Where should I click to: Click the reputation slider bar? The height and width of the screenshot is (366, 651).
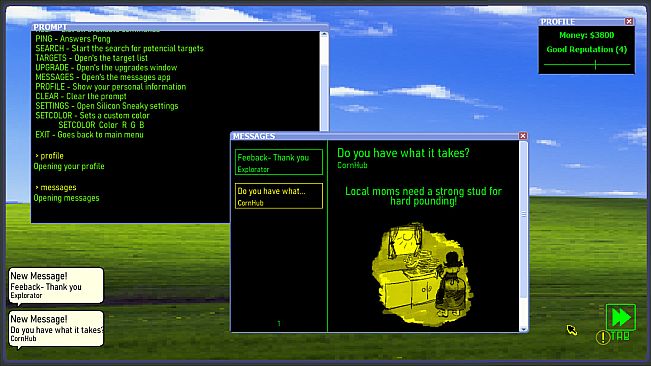pyautogui.click(x=587, y=65)
